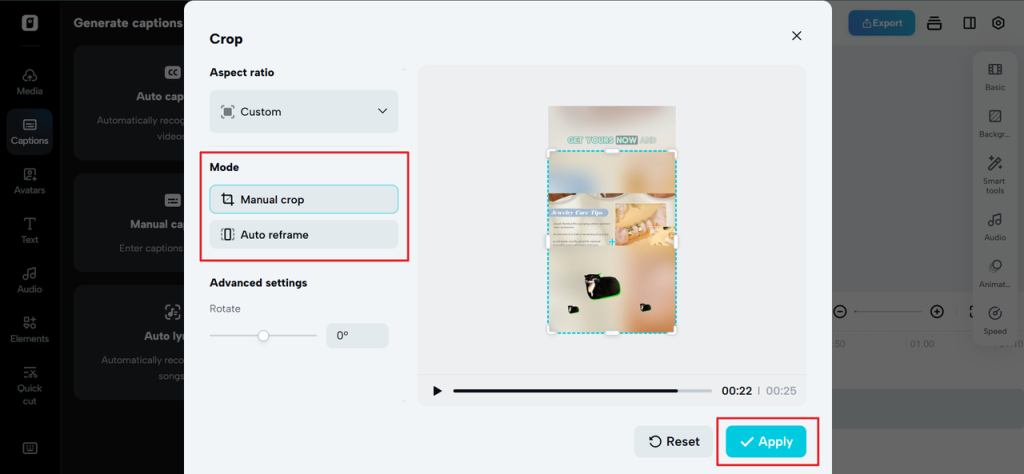Switch to Auto reframe mode
The width and height of the screenshot is (1024, 474).
tap(304, 234)
